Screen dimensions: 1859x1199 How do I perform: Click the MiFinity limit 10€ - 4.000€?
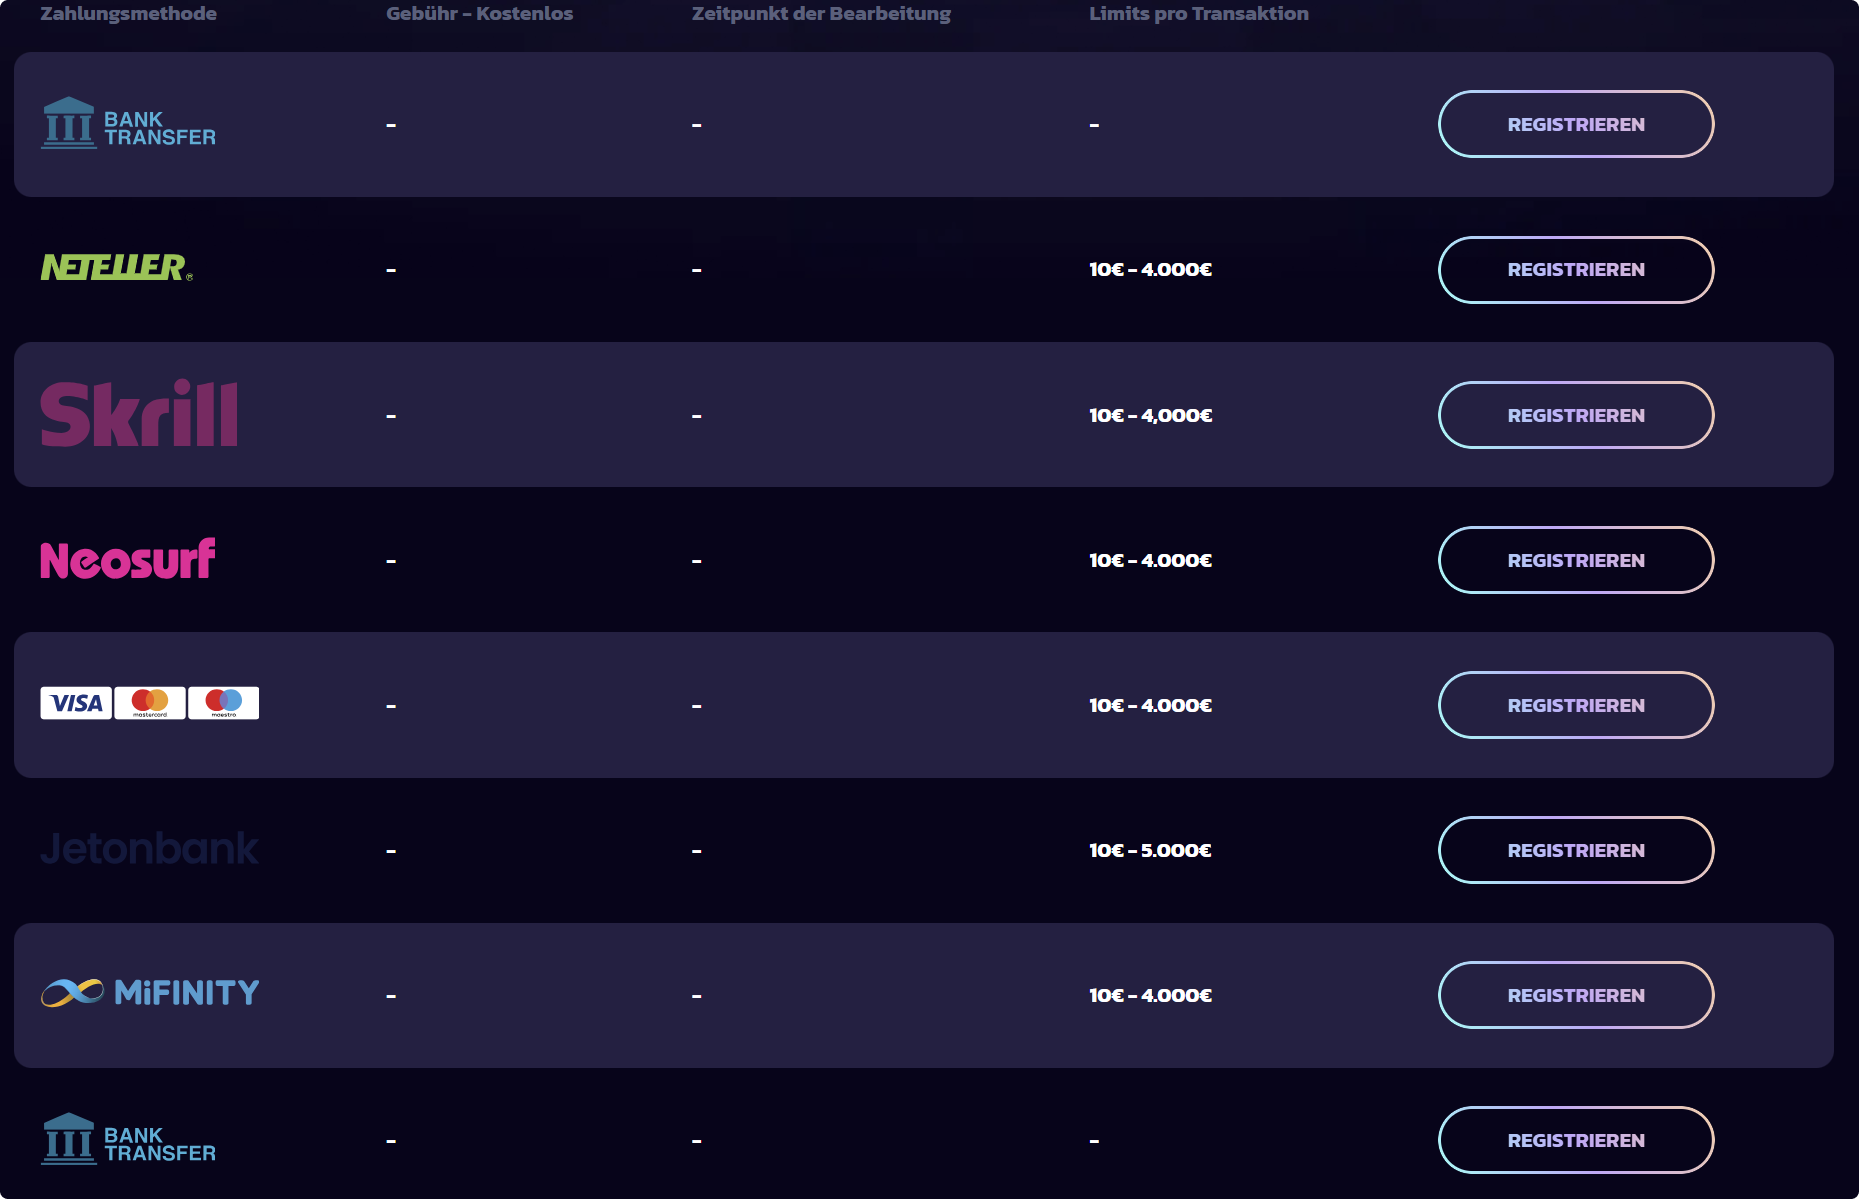(x=1151, y=995)
